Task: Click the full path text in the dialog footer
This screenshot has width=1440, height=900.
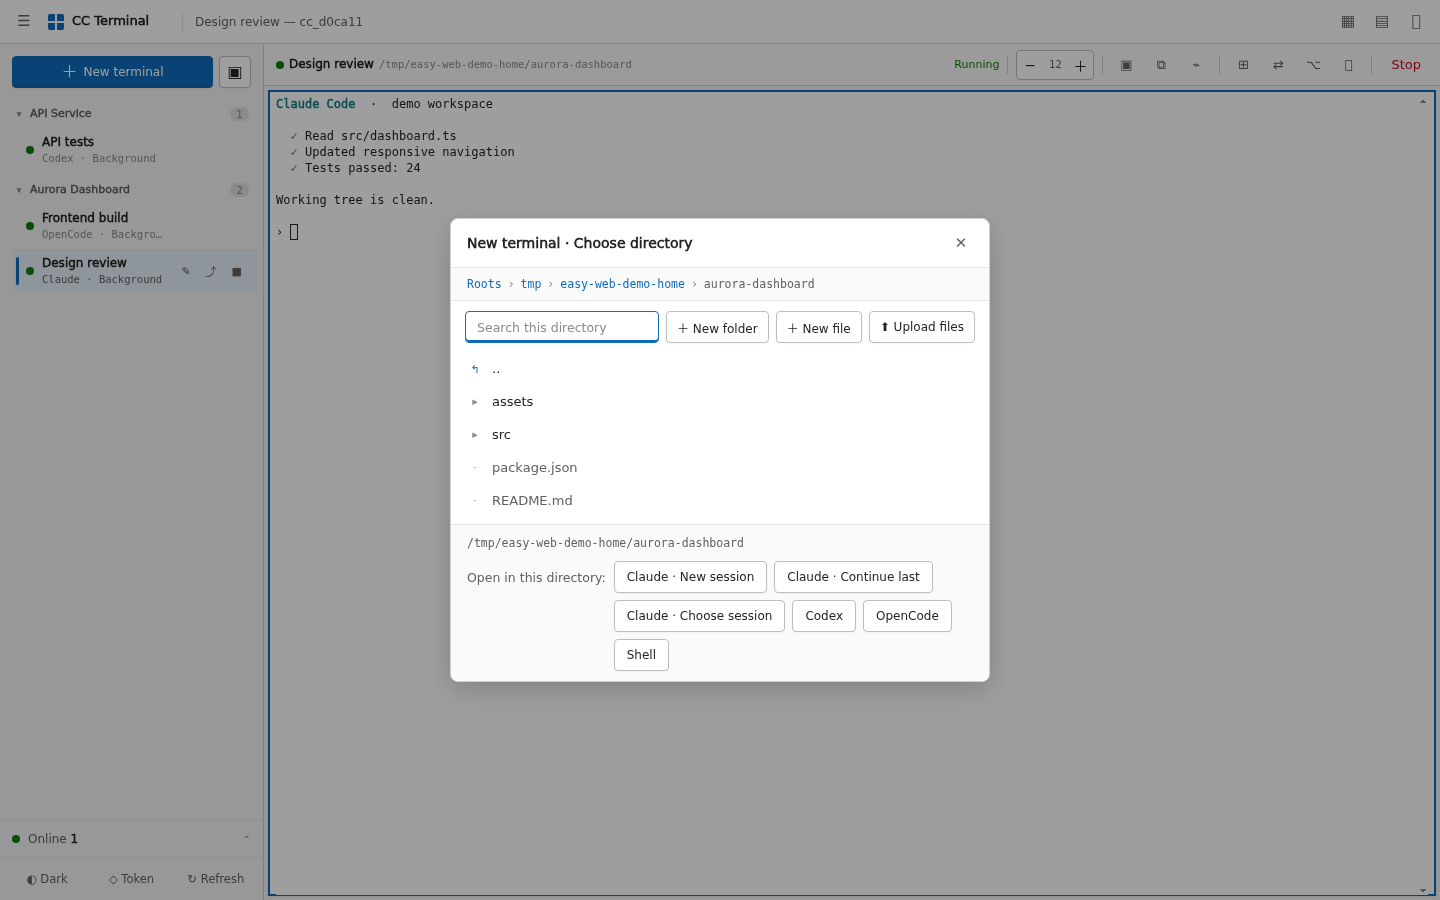Action: coord(605,543)
